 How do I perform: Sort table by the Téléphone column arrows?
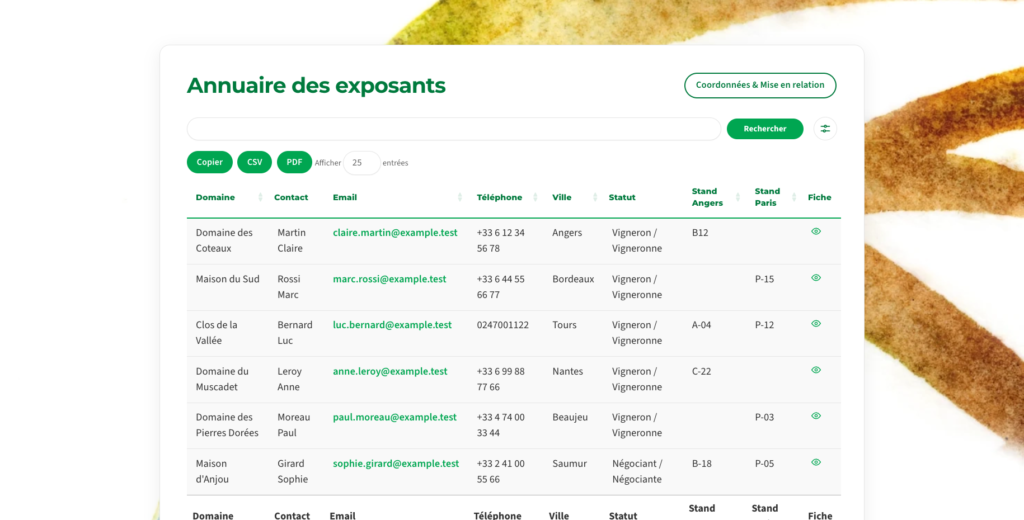[x=535, y=197]
